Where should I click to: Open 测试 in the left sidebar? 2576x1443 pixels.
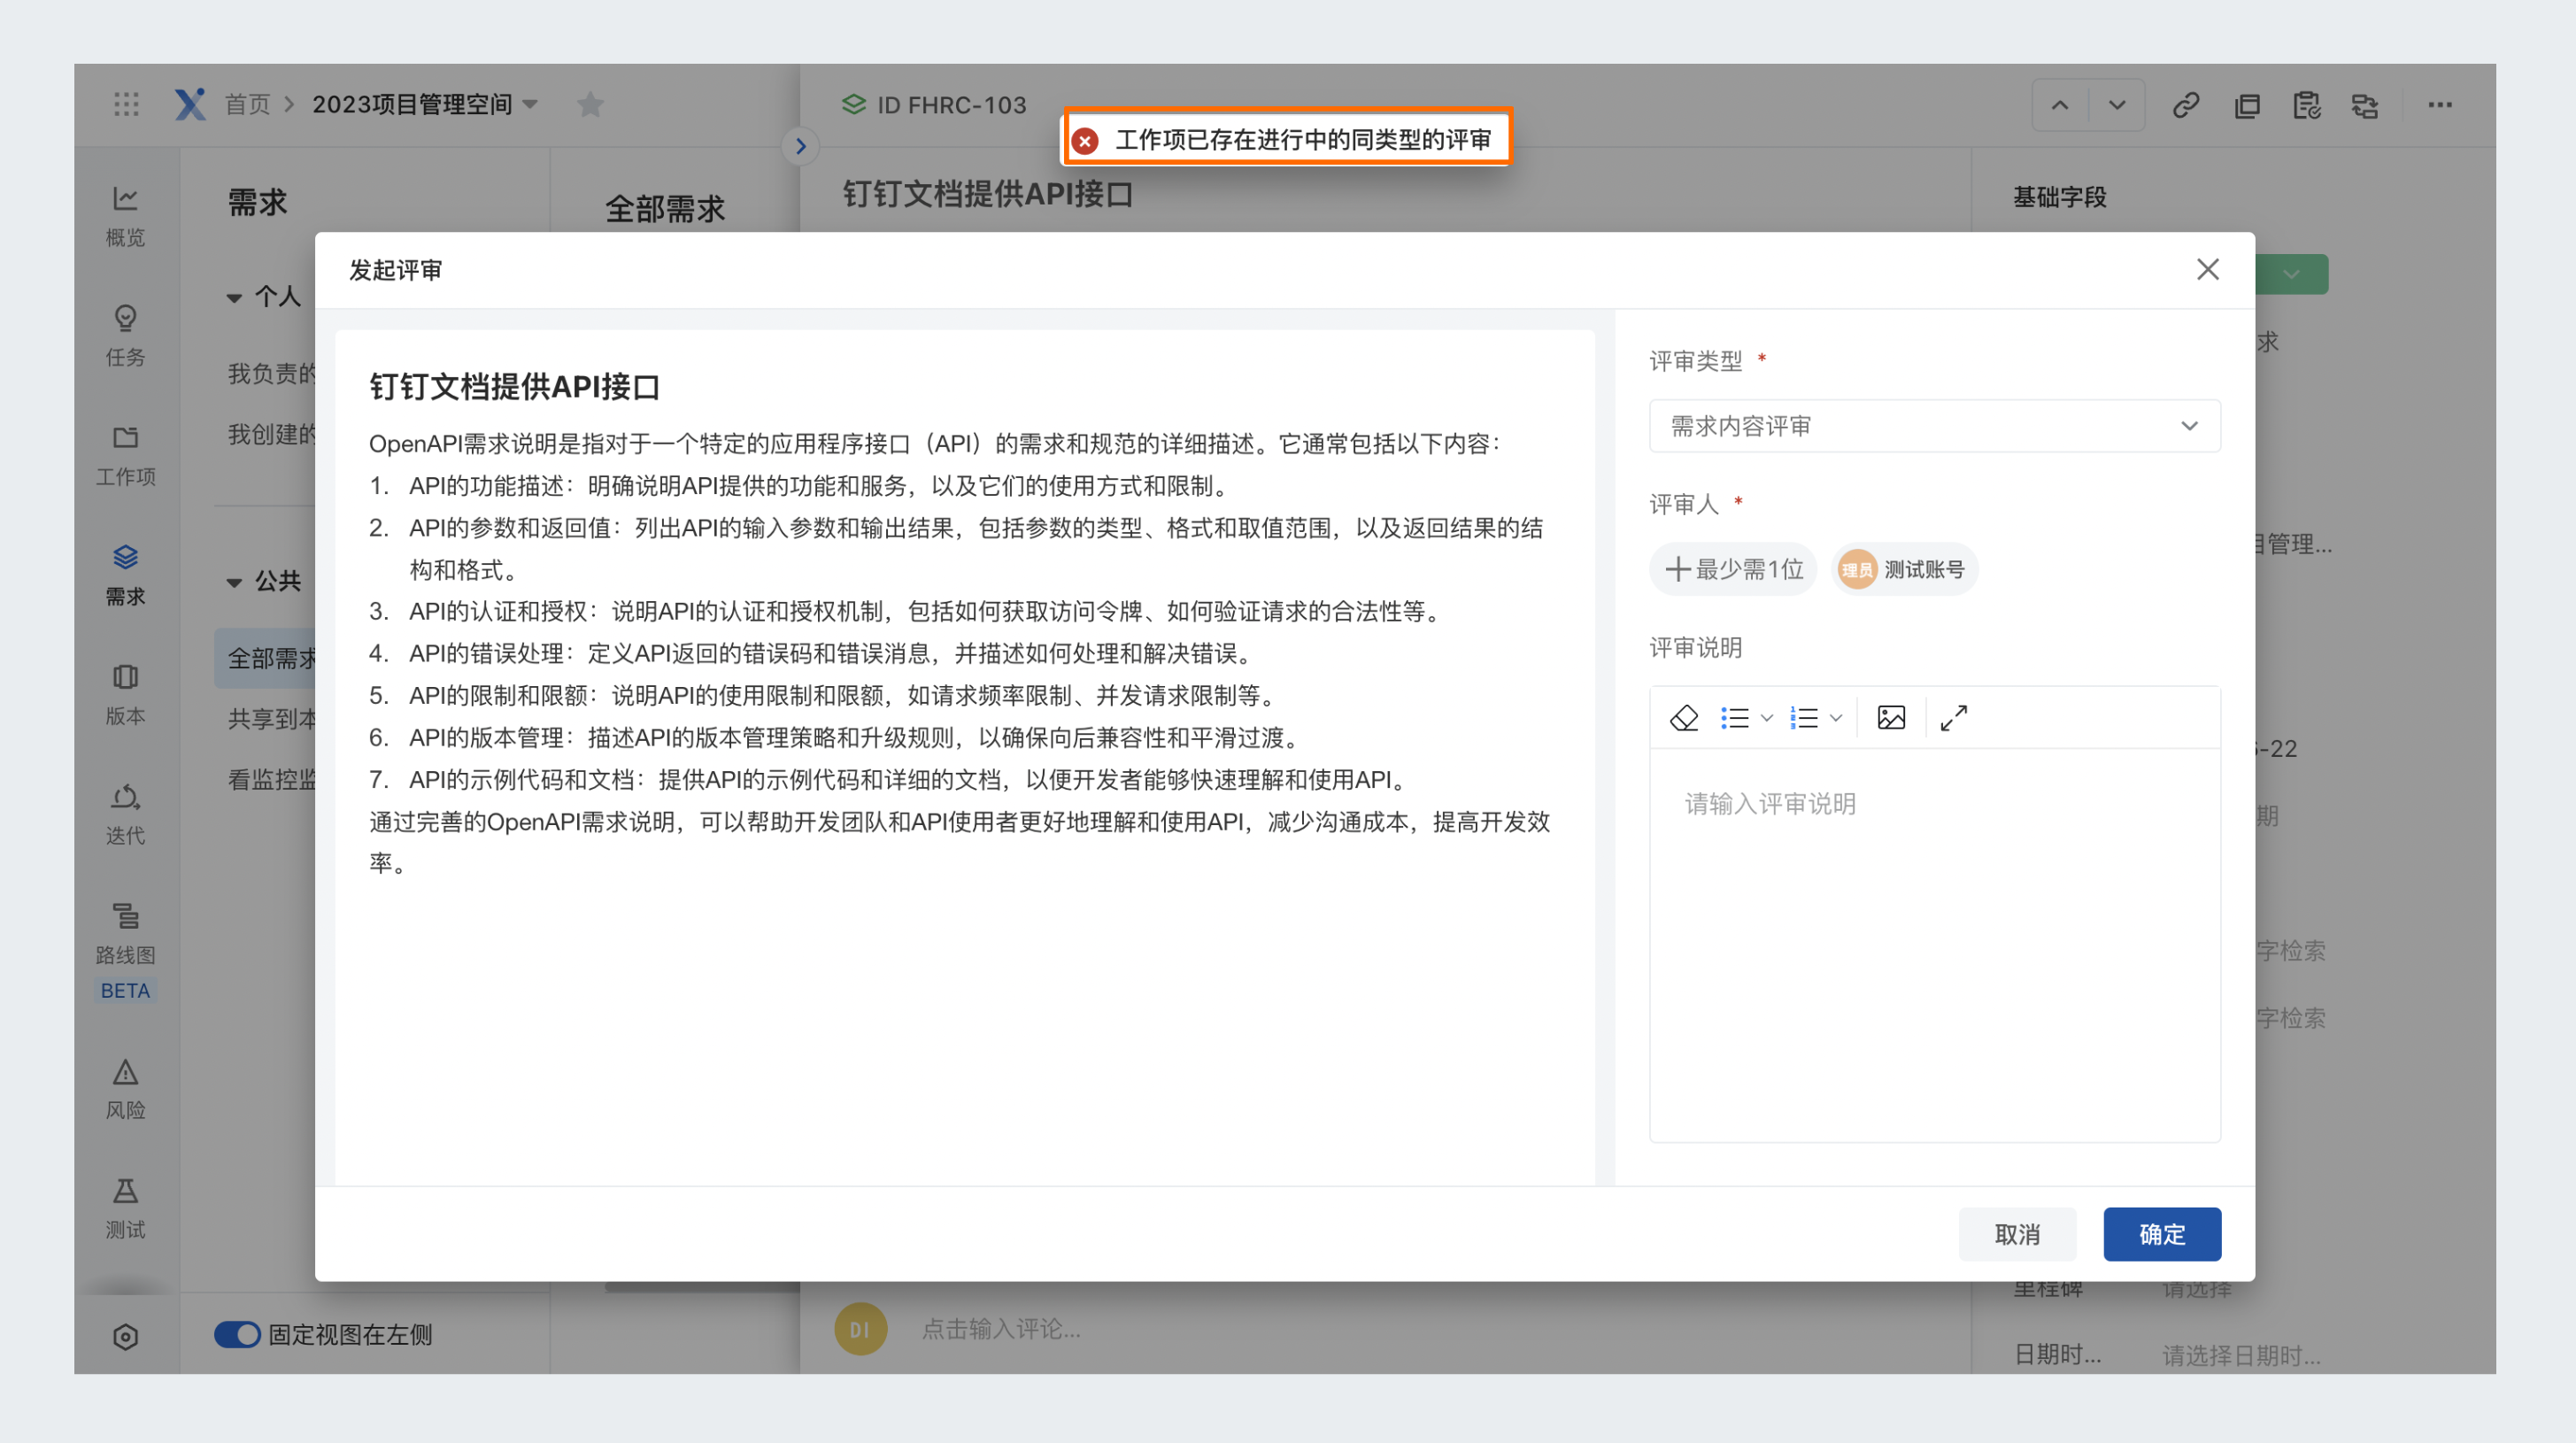[x=125, y=1209]
